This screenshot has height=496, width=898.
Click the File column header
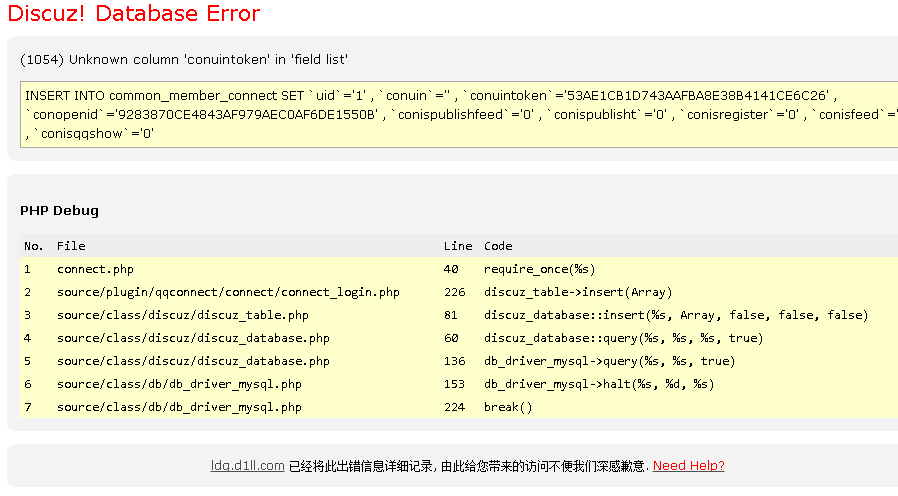click(x=71, y=246)
